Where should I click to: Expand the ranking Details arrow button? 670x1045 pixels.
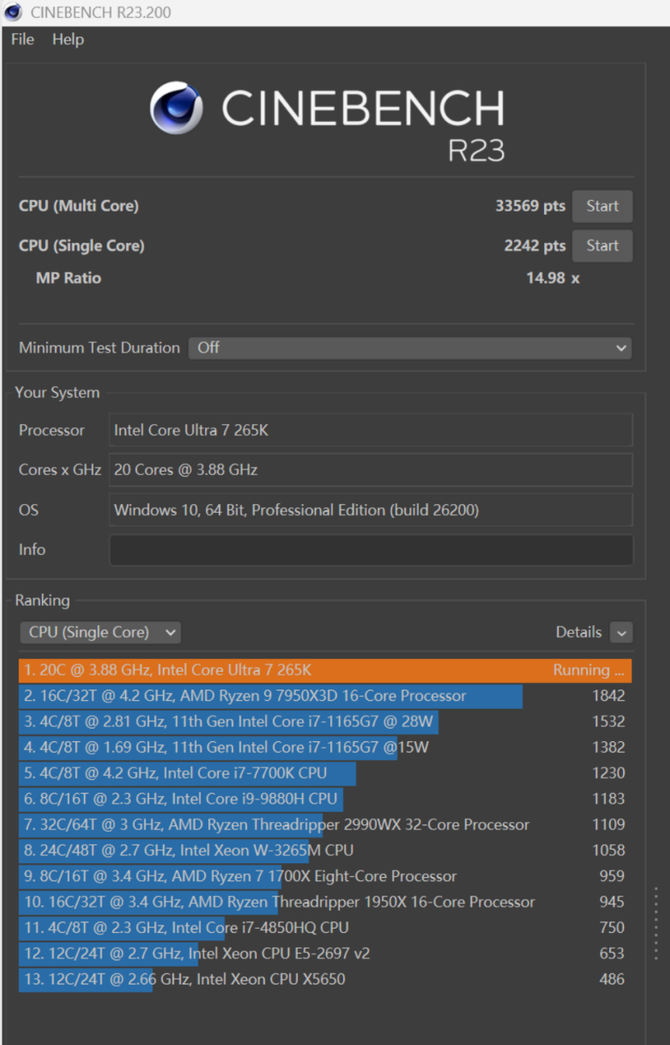[621, 632]
